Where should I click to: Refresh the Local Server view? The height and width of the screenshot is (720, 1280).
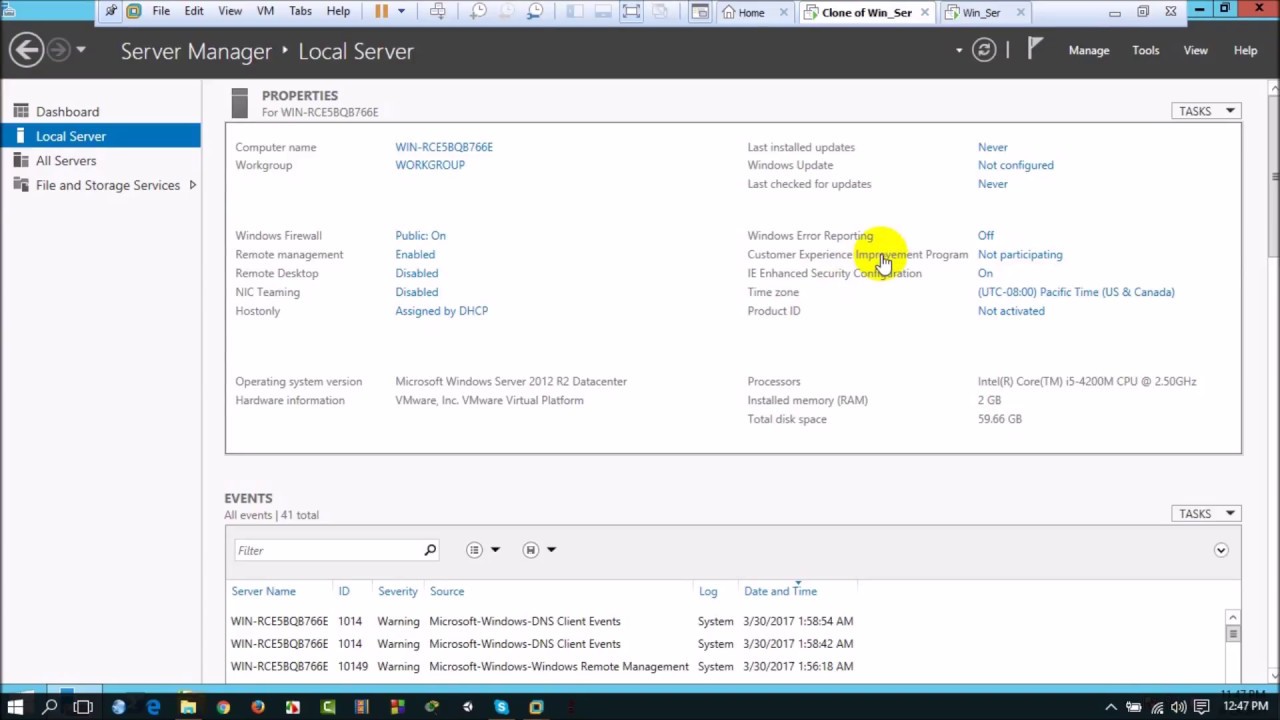pyautogui.click(x=984, y=50)
